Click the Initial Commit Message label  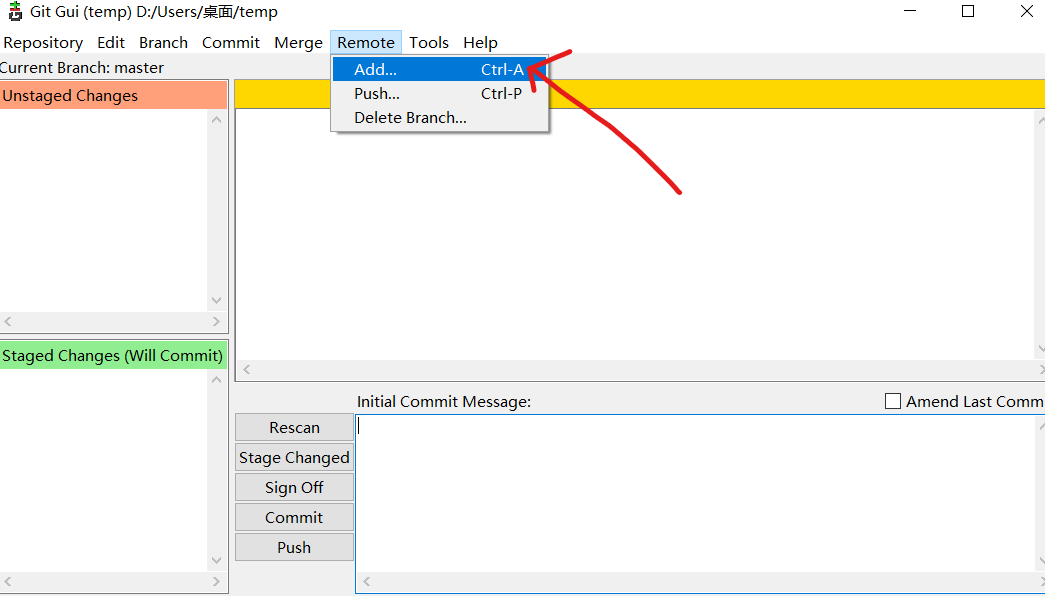click(444, 401)
